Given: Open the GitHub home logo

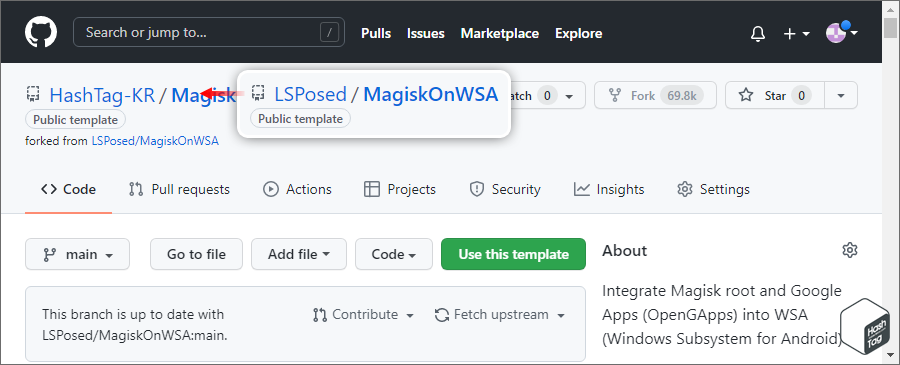Looking at the screenshot, I should click(x=41, y=32).
